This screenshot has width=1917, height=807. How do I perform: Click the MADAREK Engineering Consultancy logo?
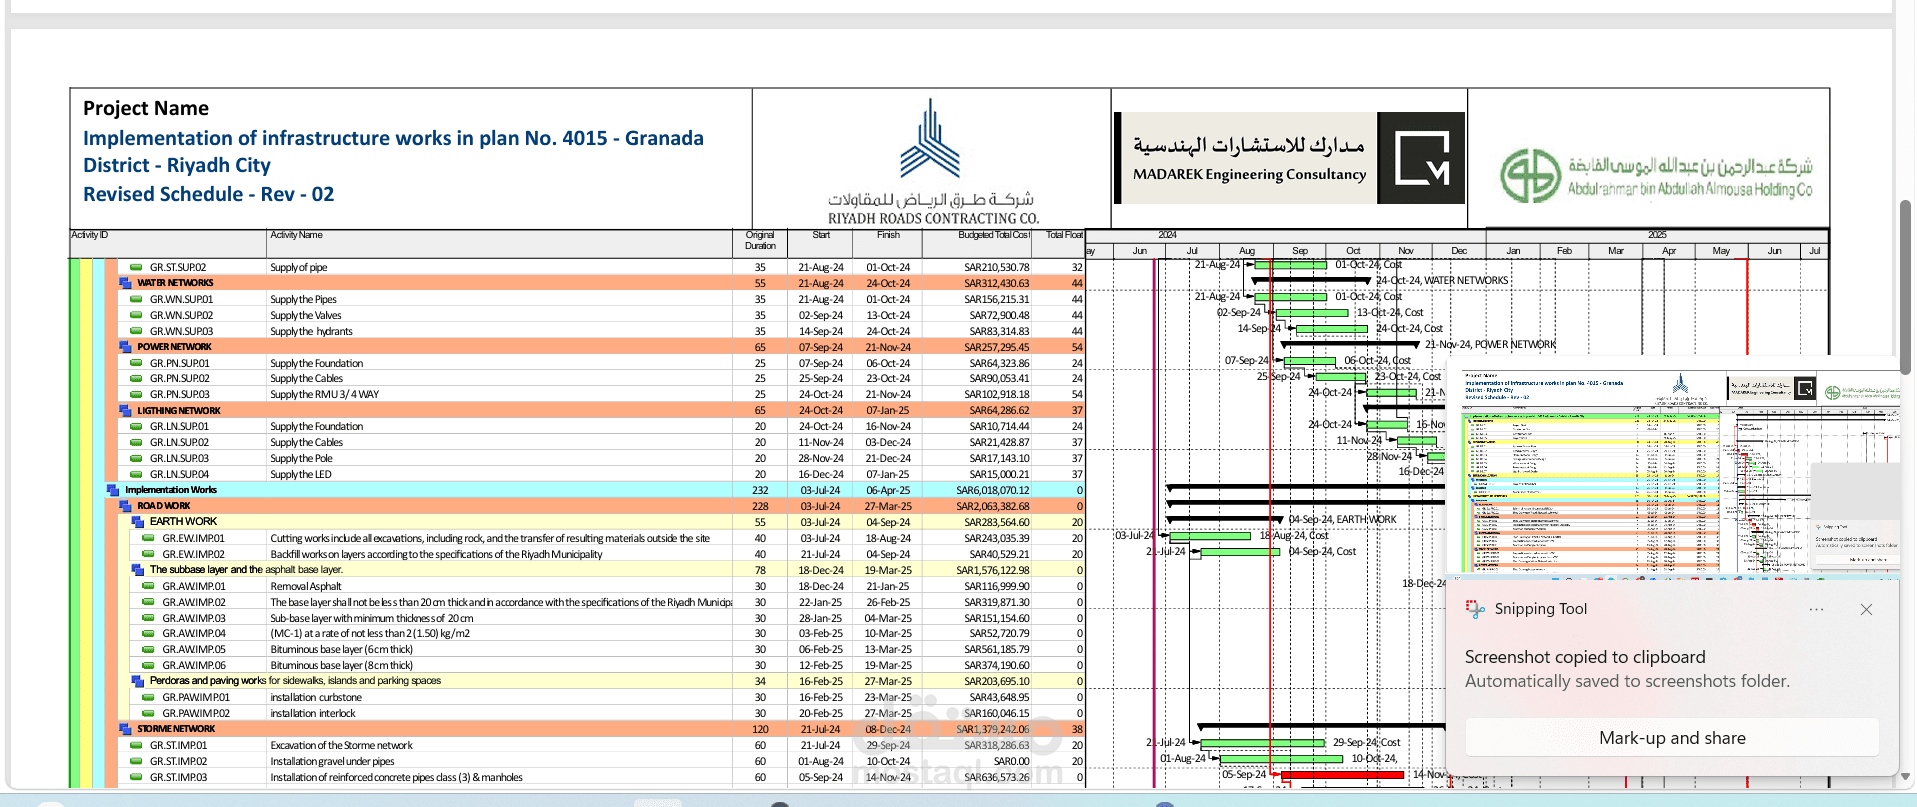click(x=1289, y=158)
